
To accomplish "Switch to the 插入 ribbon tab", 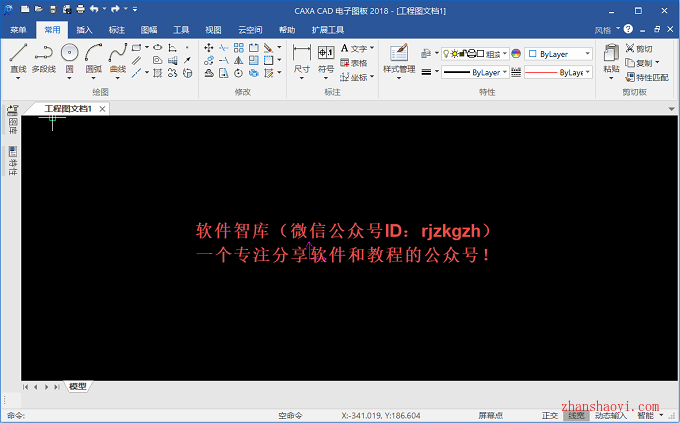I will (x=84, y=30).
